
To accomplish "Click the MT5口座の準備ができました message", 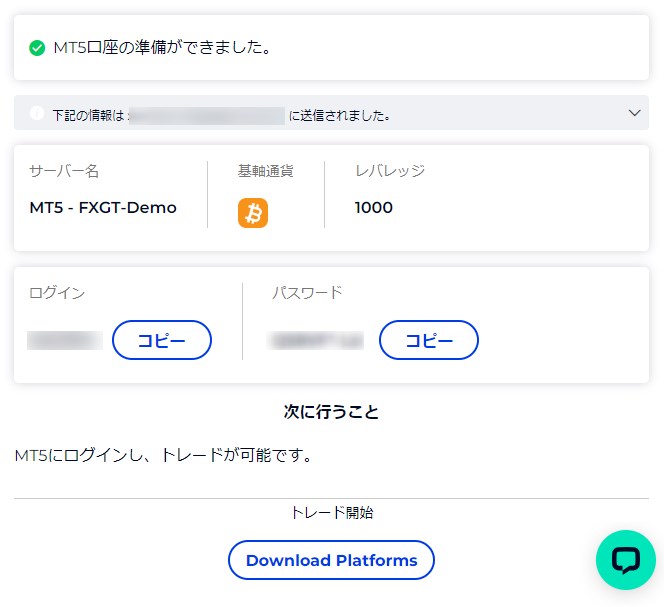I will [x=163, y=47].
